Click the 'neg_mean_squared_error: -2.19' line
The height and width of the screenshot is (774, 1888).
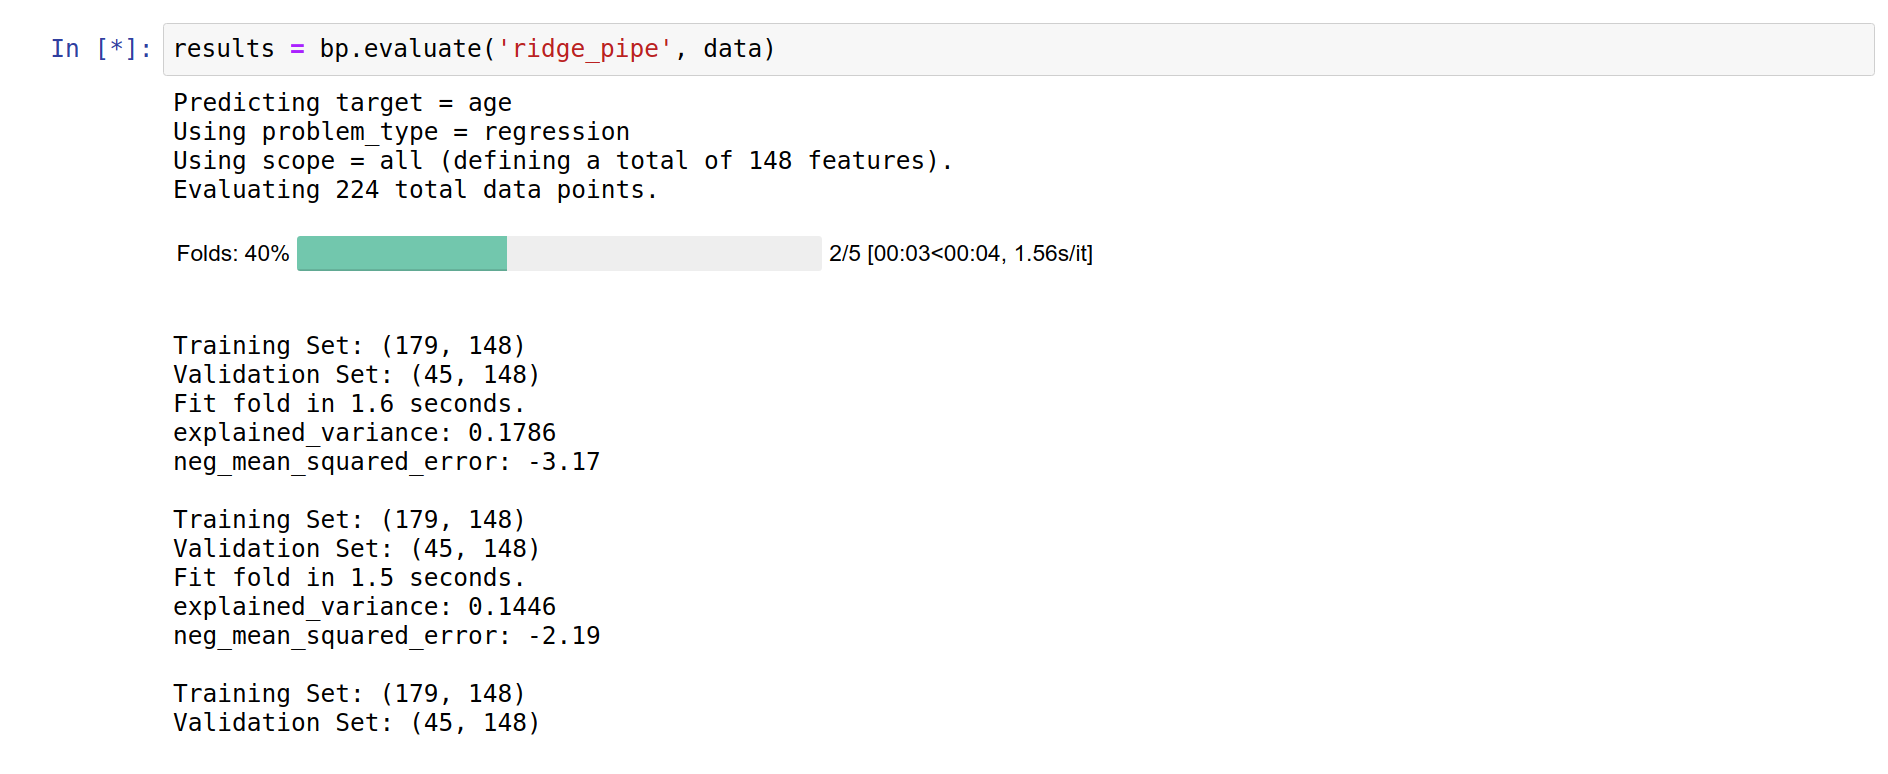click(386, 636)
